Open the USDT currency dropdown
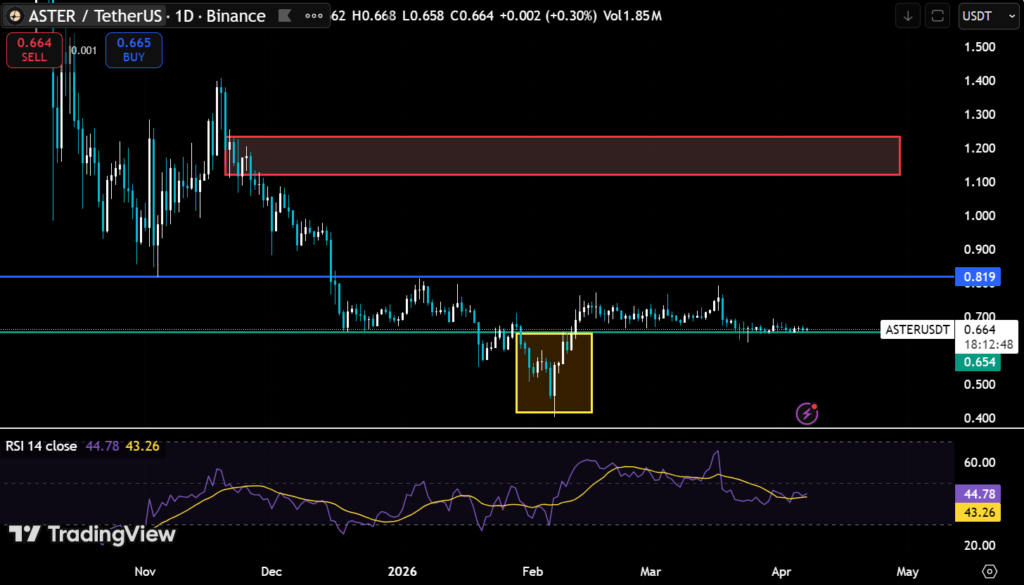This screenshot has width=1024, height=585. click(988, 16)
